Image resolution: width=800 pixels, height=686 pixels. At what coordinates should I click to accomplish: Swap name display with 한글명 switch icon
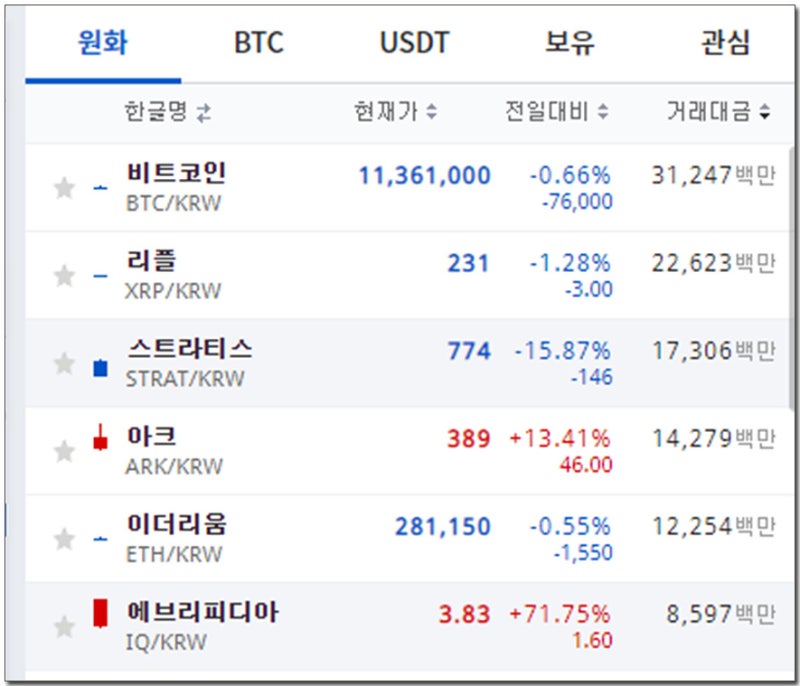204,113
